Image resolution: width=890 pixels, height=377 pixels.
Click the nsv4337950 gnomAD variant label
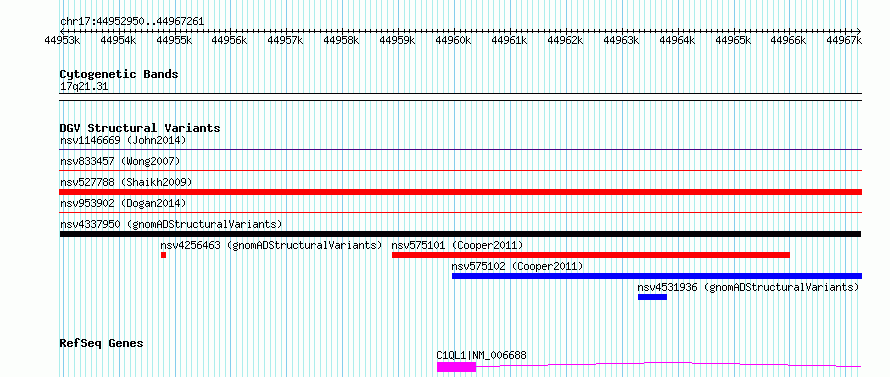171,224
